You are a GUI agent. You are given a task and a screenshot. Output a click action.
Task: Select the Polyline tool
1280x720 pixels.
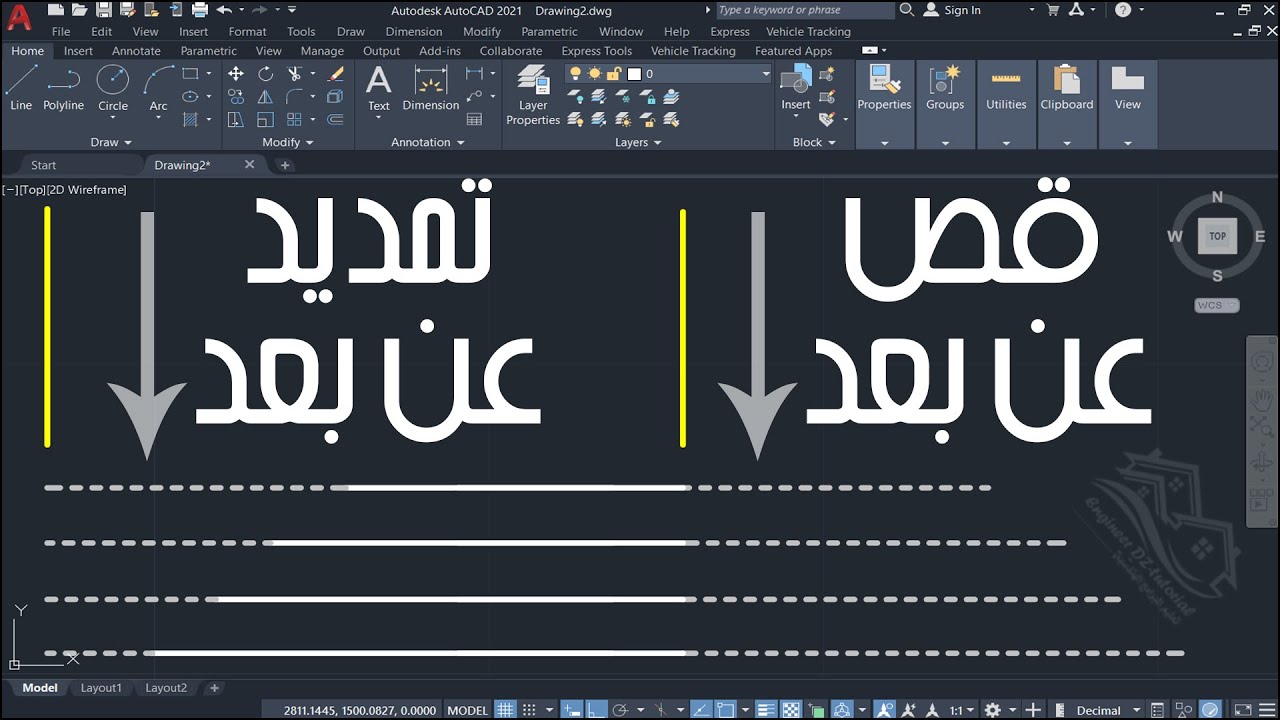64,88
